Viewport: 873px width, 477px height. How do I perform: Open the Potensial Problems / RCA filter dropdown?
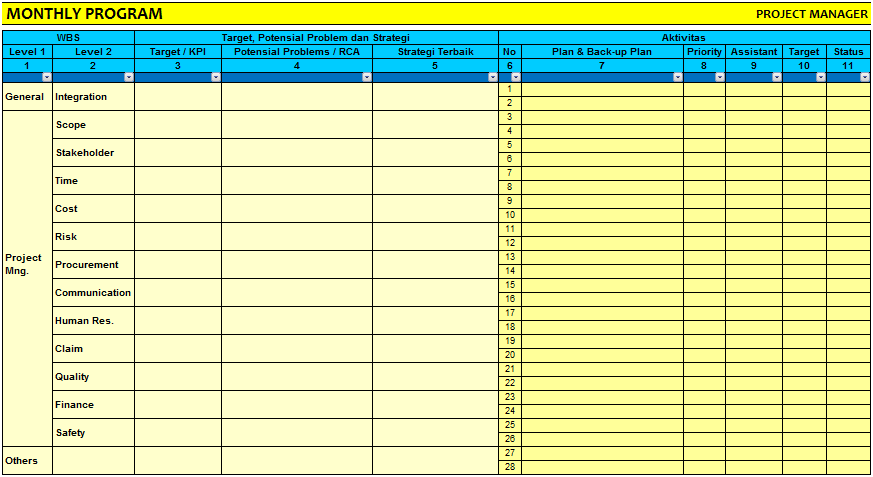366,77
